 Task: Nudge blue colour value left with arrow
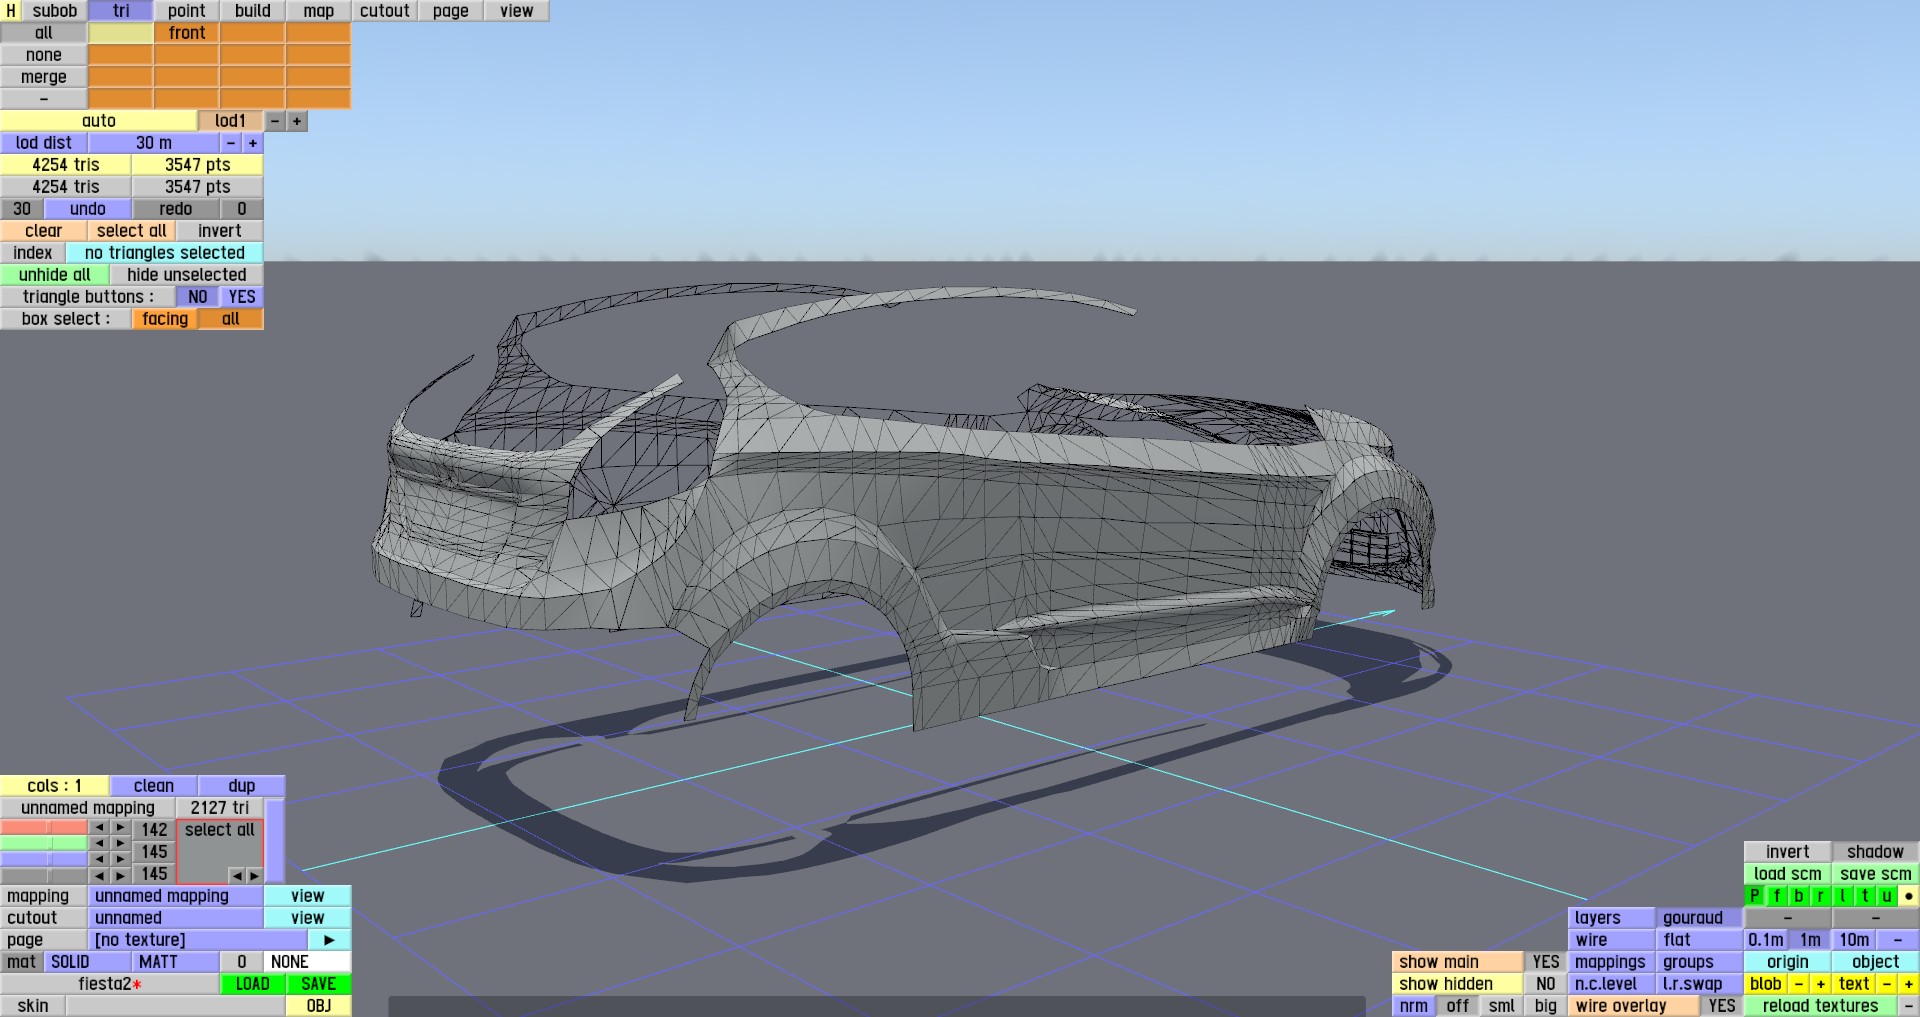[99, 860]
